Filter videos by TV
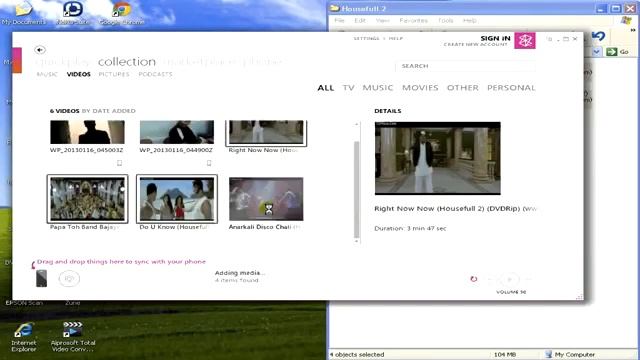The height and width of the screenshot is (360, 640). coord(348,88)
